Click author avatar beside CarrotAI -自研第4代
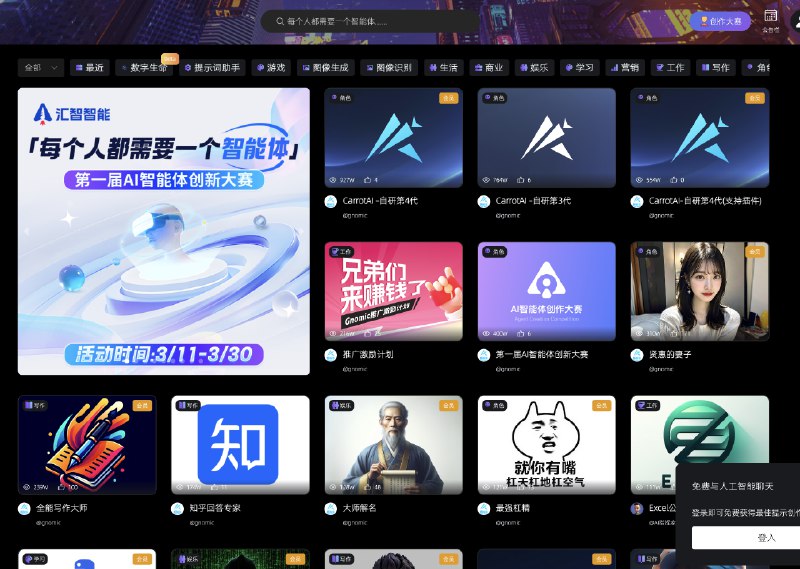The image size is (800, 569). coord(331,202)
